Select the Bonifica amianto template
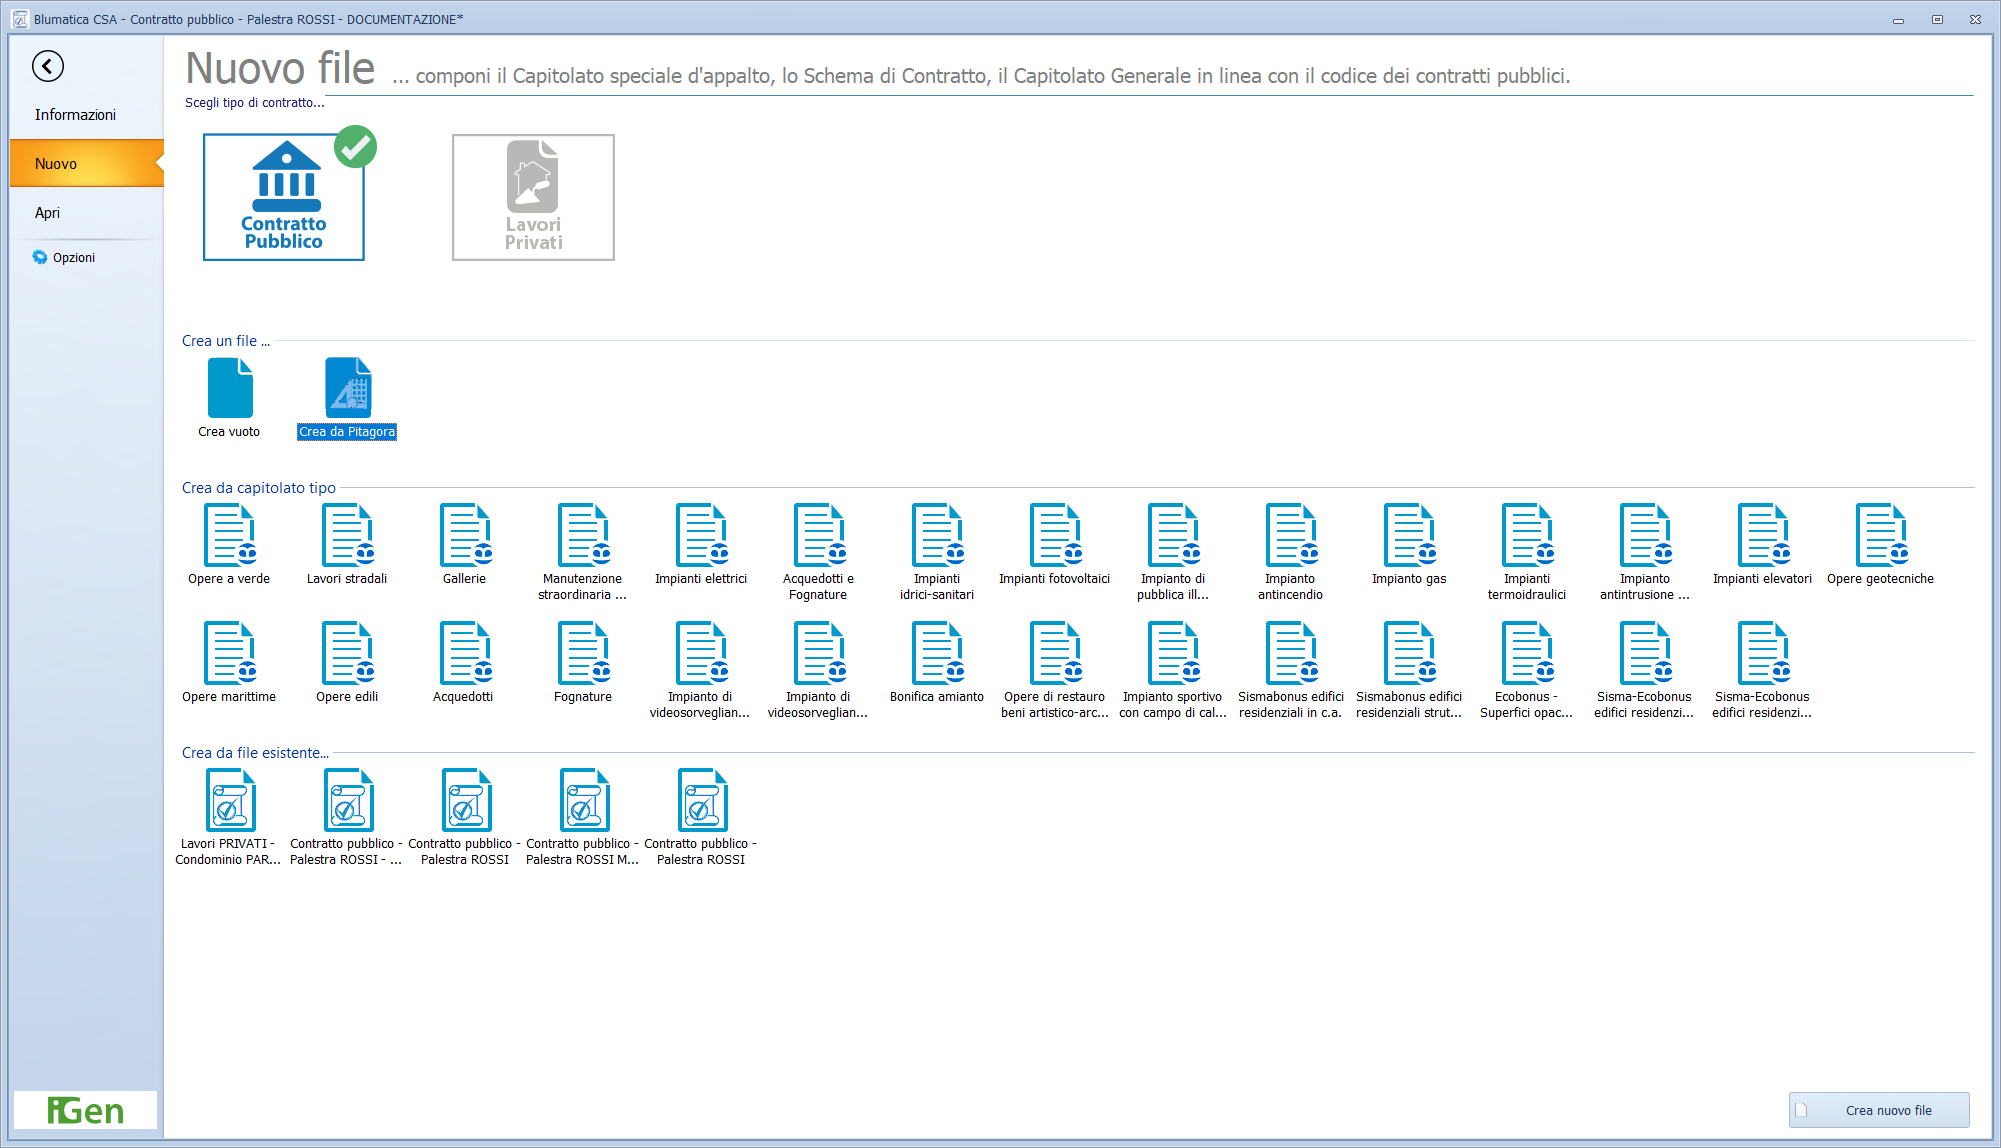The width and height of the screenshot is (2001, 1148). 937,663
